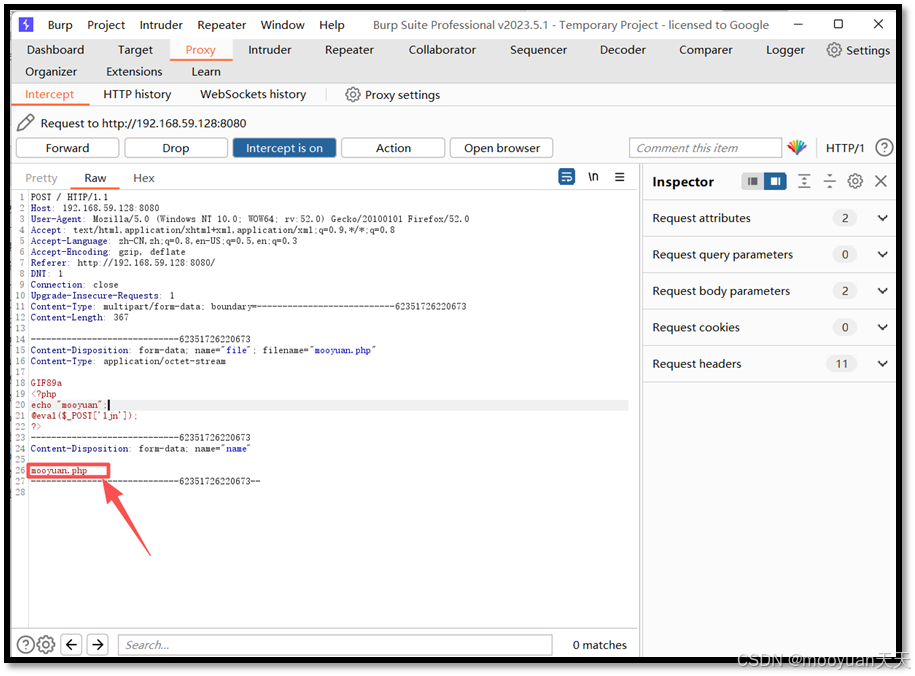Open the Settings gear in top bar

tap(858, 50)
